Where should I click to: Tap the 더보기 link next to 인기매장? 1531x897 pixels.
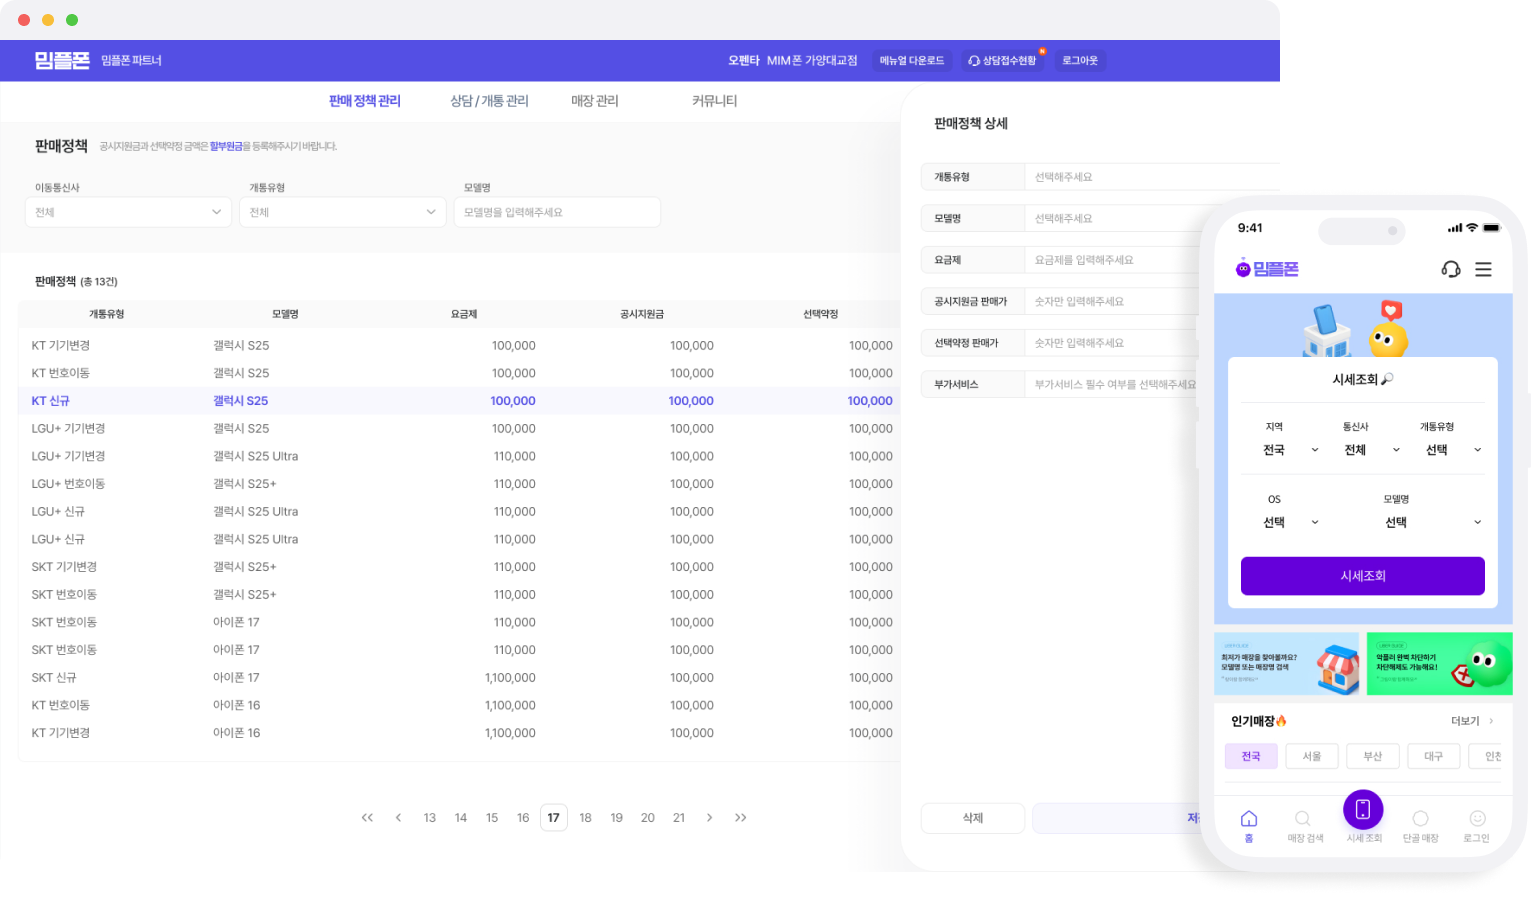tap(1472, 721)
